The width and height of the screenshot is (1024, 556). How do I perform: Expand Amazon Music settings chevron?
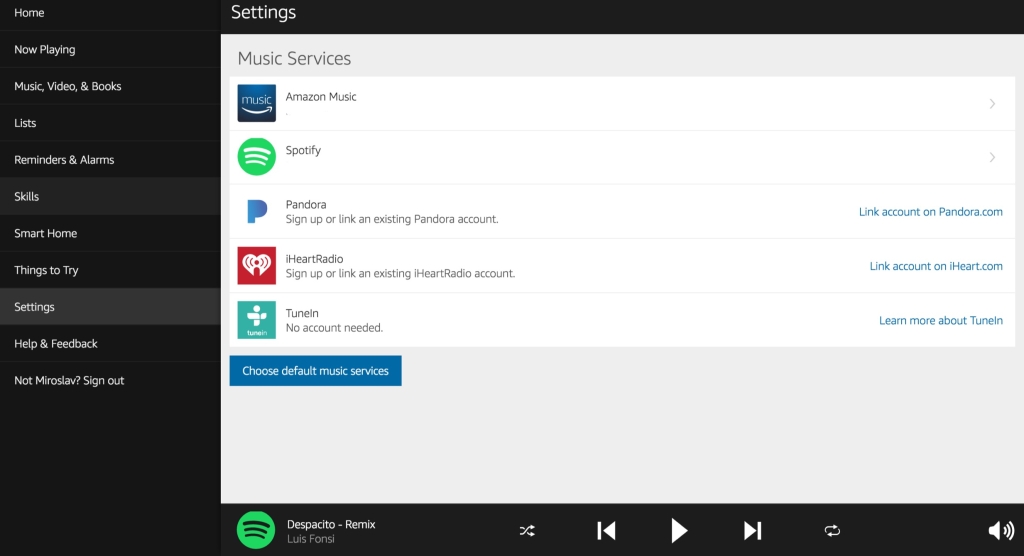[x=992, y=104]
